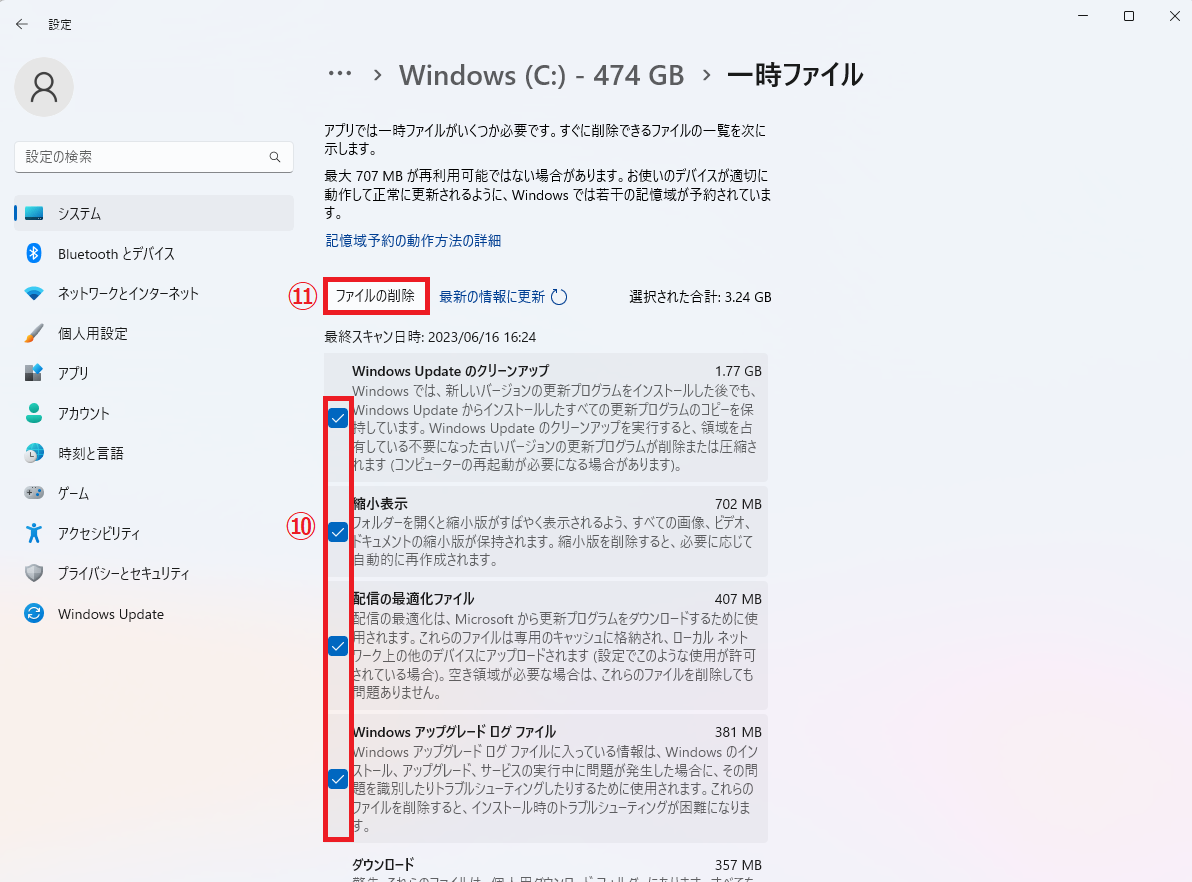The image size is (1192, 882).
Task: Close the 設定 window
Action: (x=1175, y=16)
